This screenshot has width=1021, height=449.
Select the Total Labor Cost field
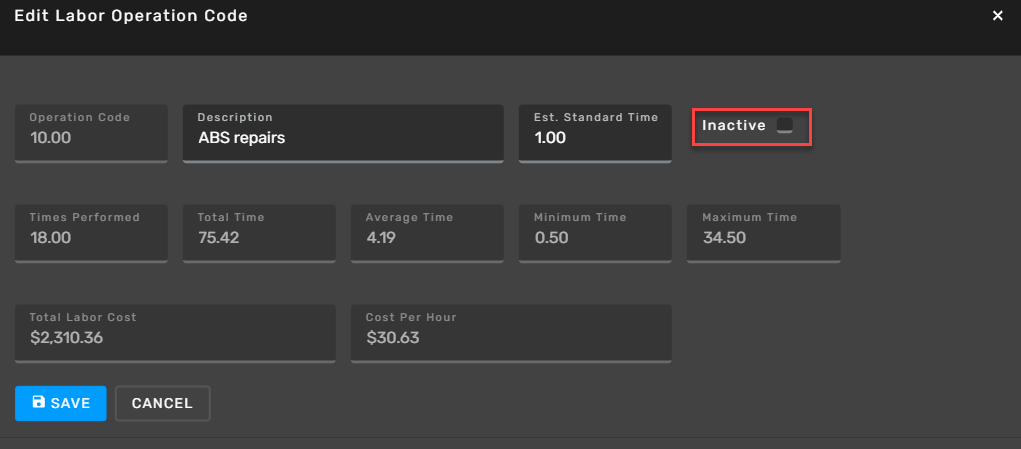coord(175,334)
